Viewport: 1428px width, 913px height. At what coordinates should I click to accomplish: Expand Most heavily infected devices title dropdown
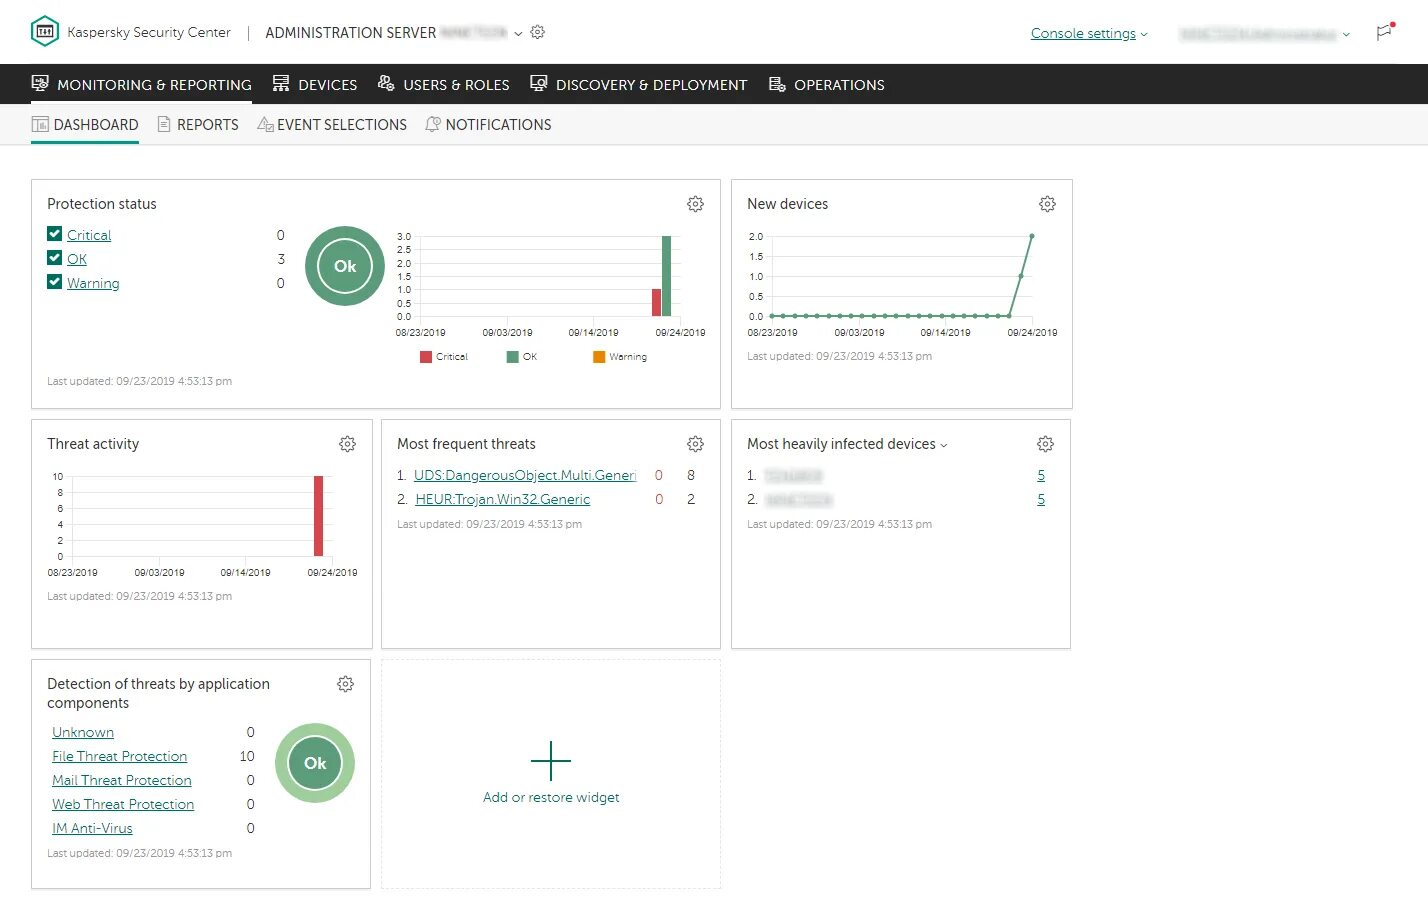coord(943,445)
